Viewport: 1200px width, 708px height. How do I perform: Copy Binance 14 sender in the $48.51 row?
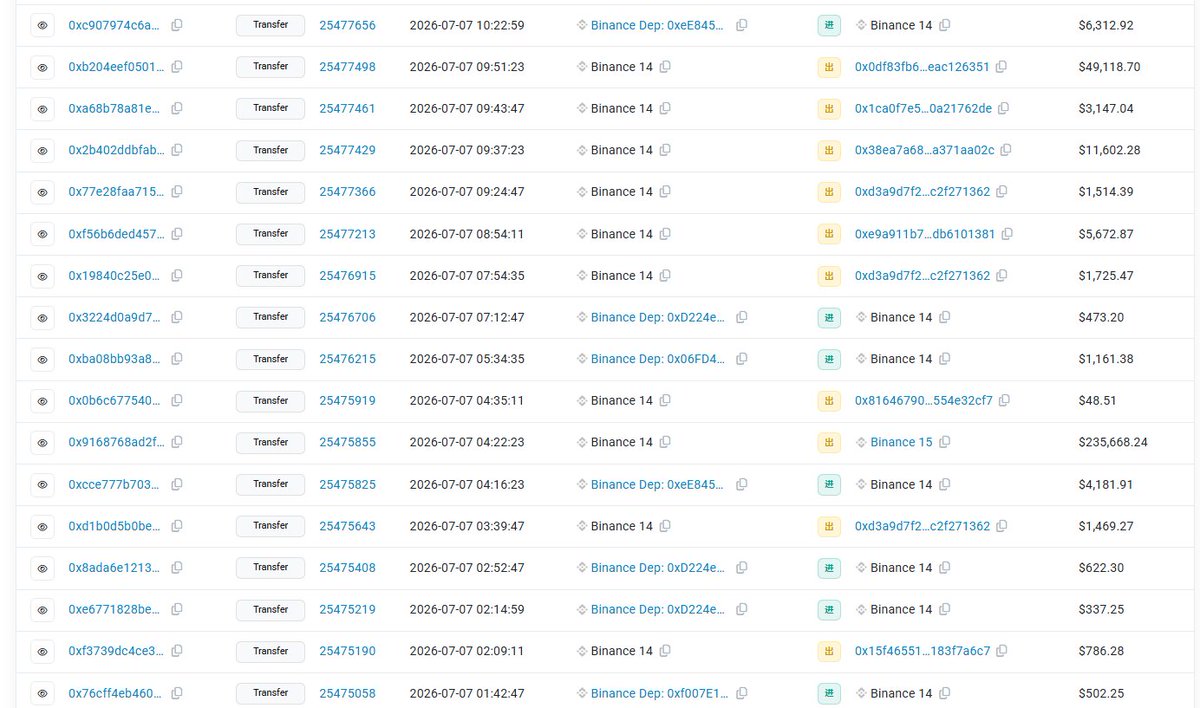coord(665,400)
